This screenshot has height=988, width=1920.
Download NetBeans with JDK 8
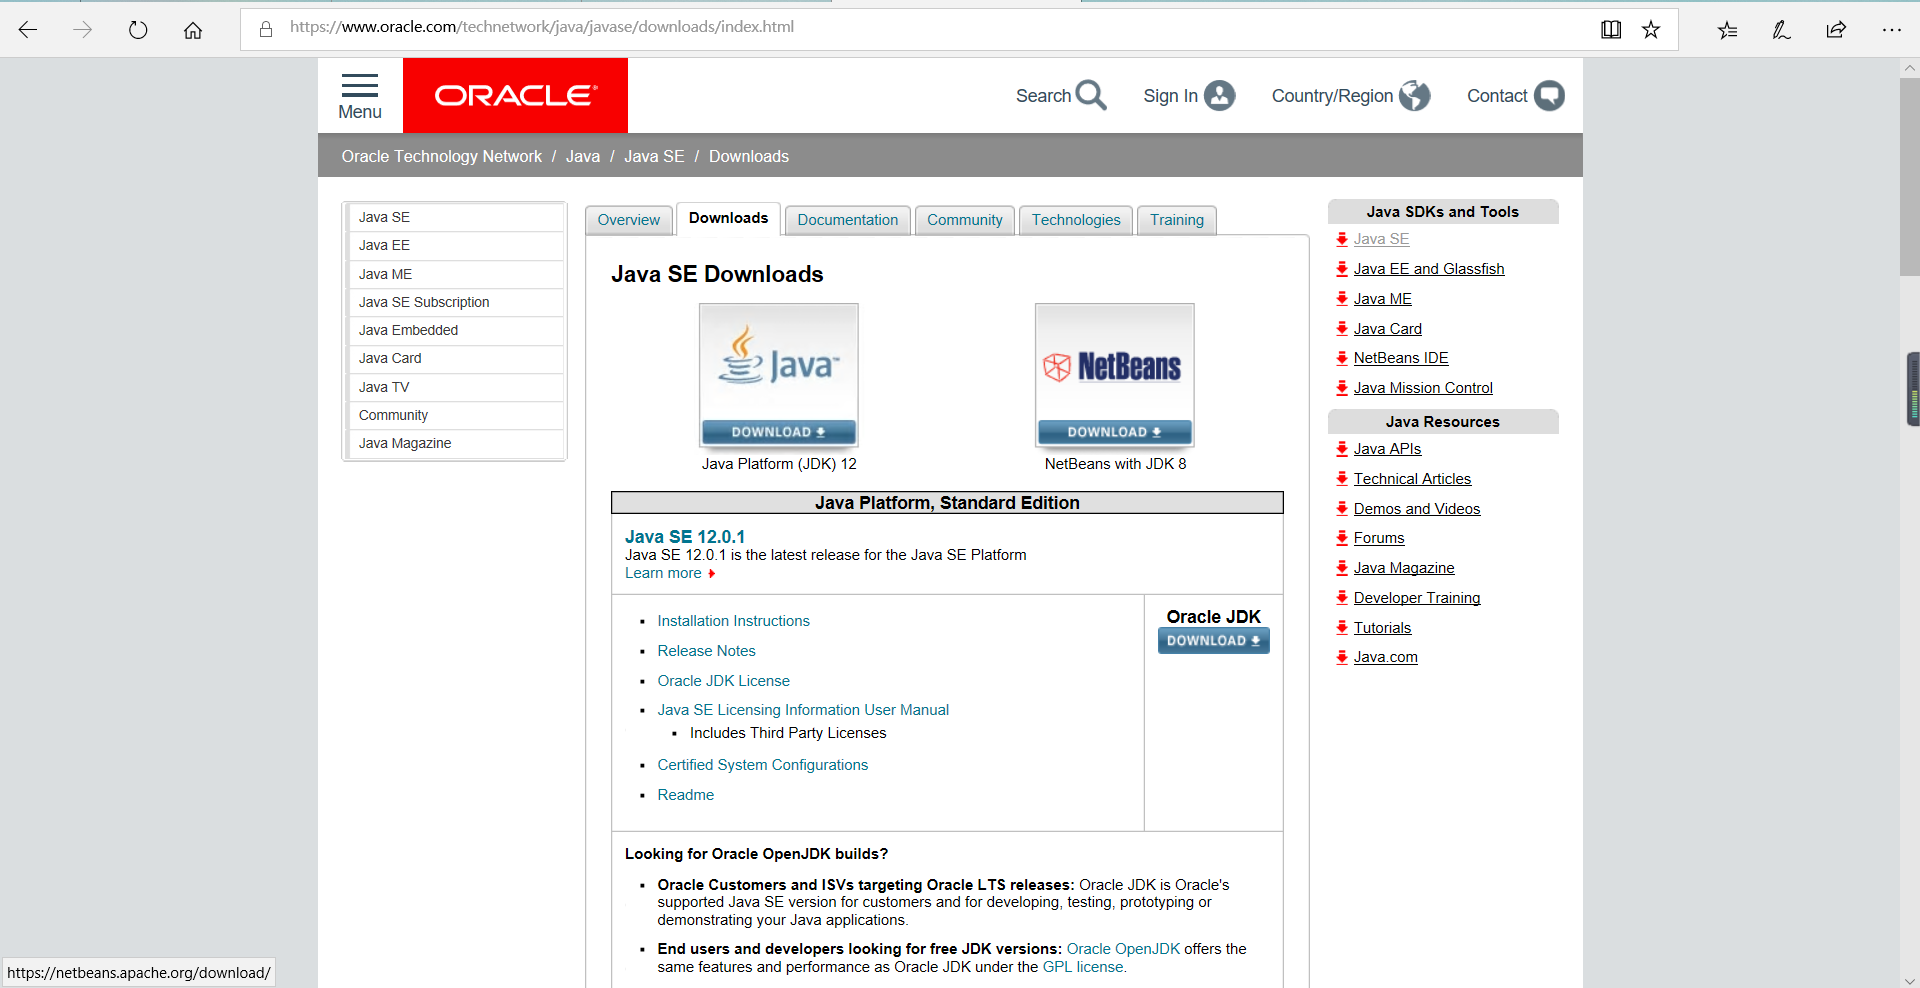[x=1115, y=432]
